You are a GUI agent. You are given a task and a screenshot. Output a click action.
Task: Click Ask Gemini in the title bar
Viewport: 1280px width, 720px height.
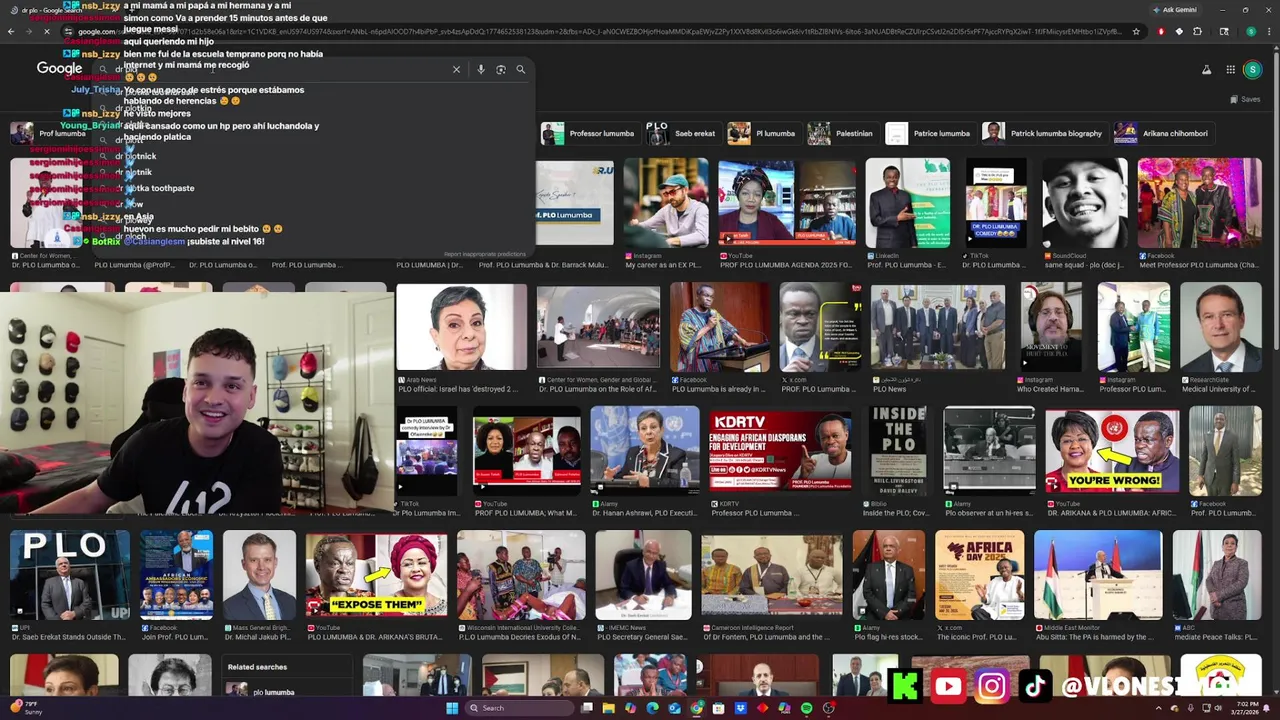[x=1176, y=9]
